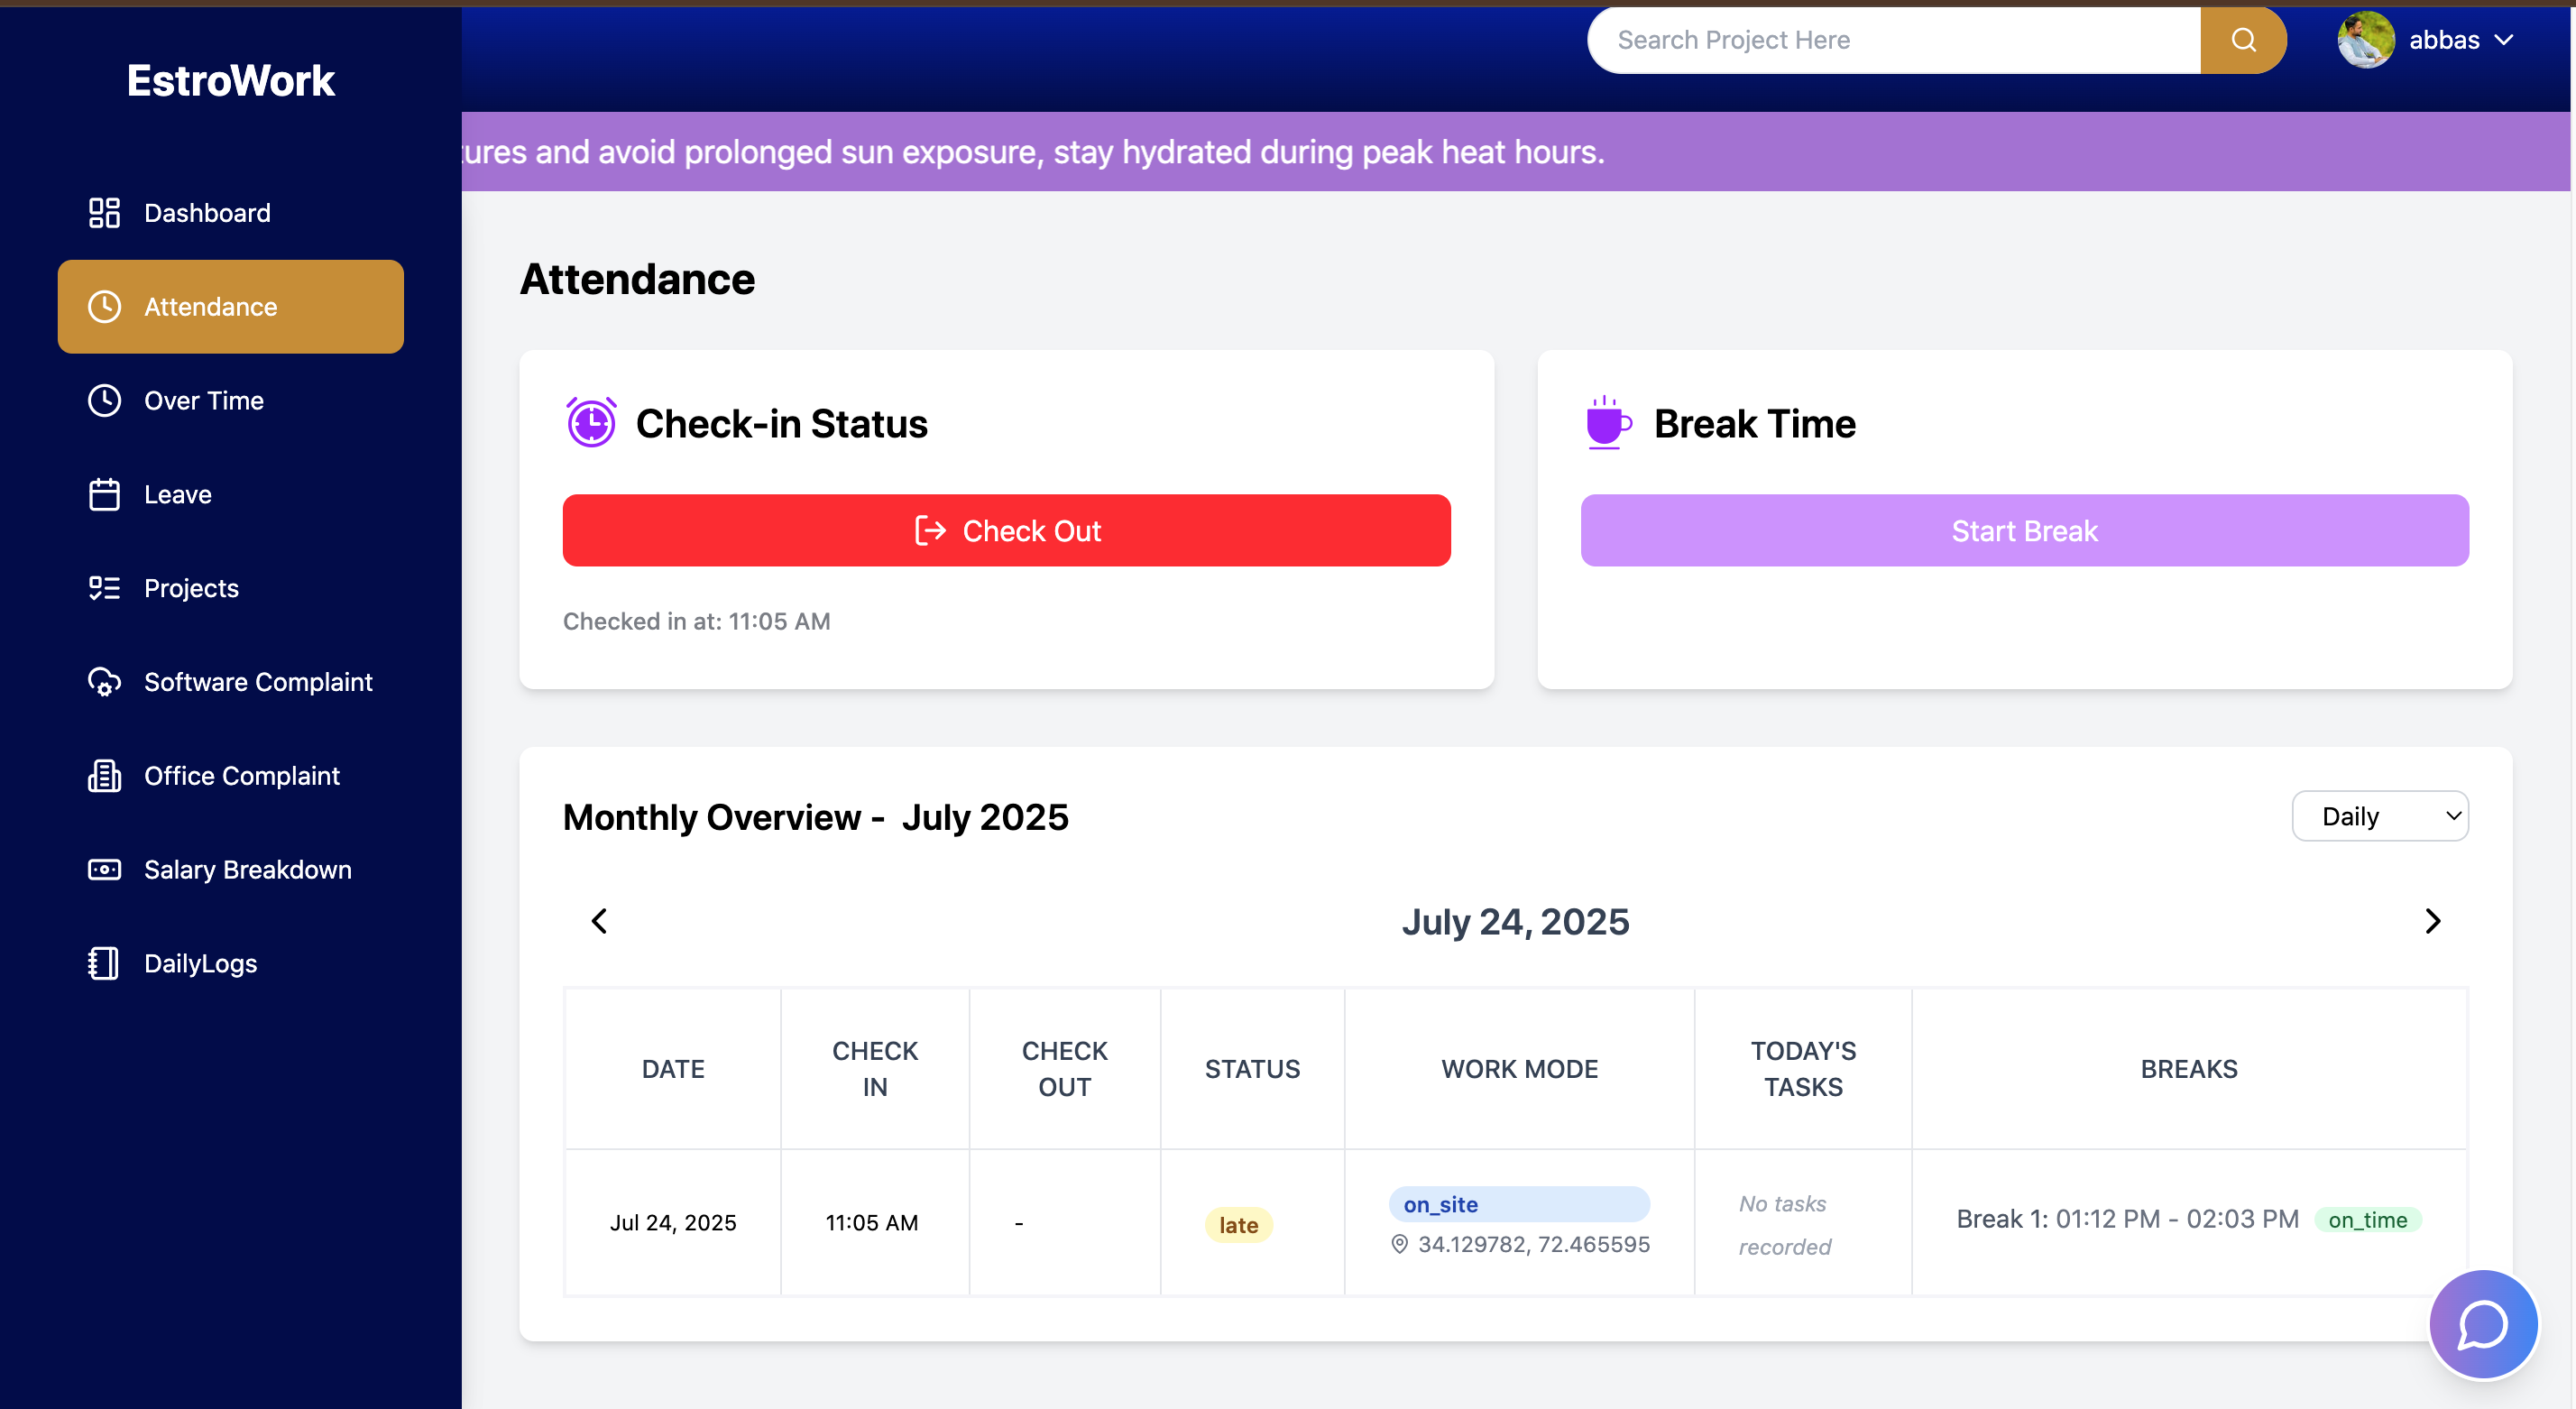This screenshot has width=2576, height=1409.
Task: Open the Daily view dropdown
Action: [2380, 817]
